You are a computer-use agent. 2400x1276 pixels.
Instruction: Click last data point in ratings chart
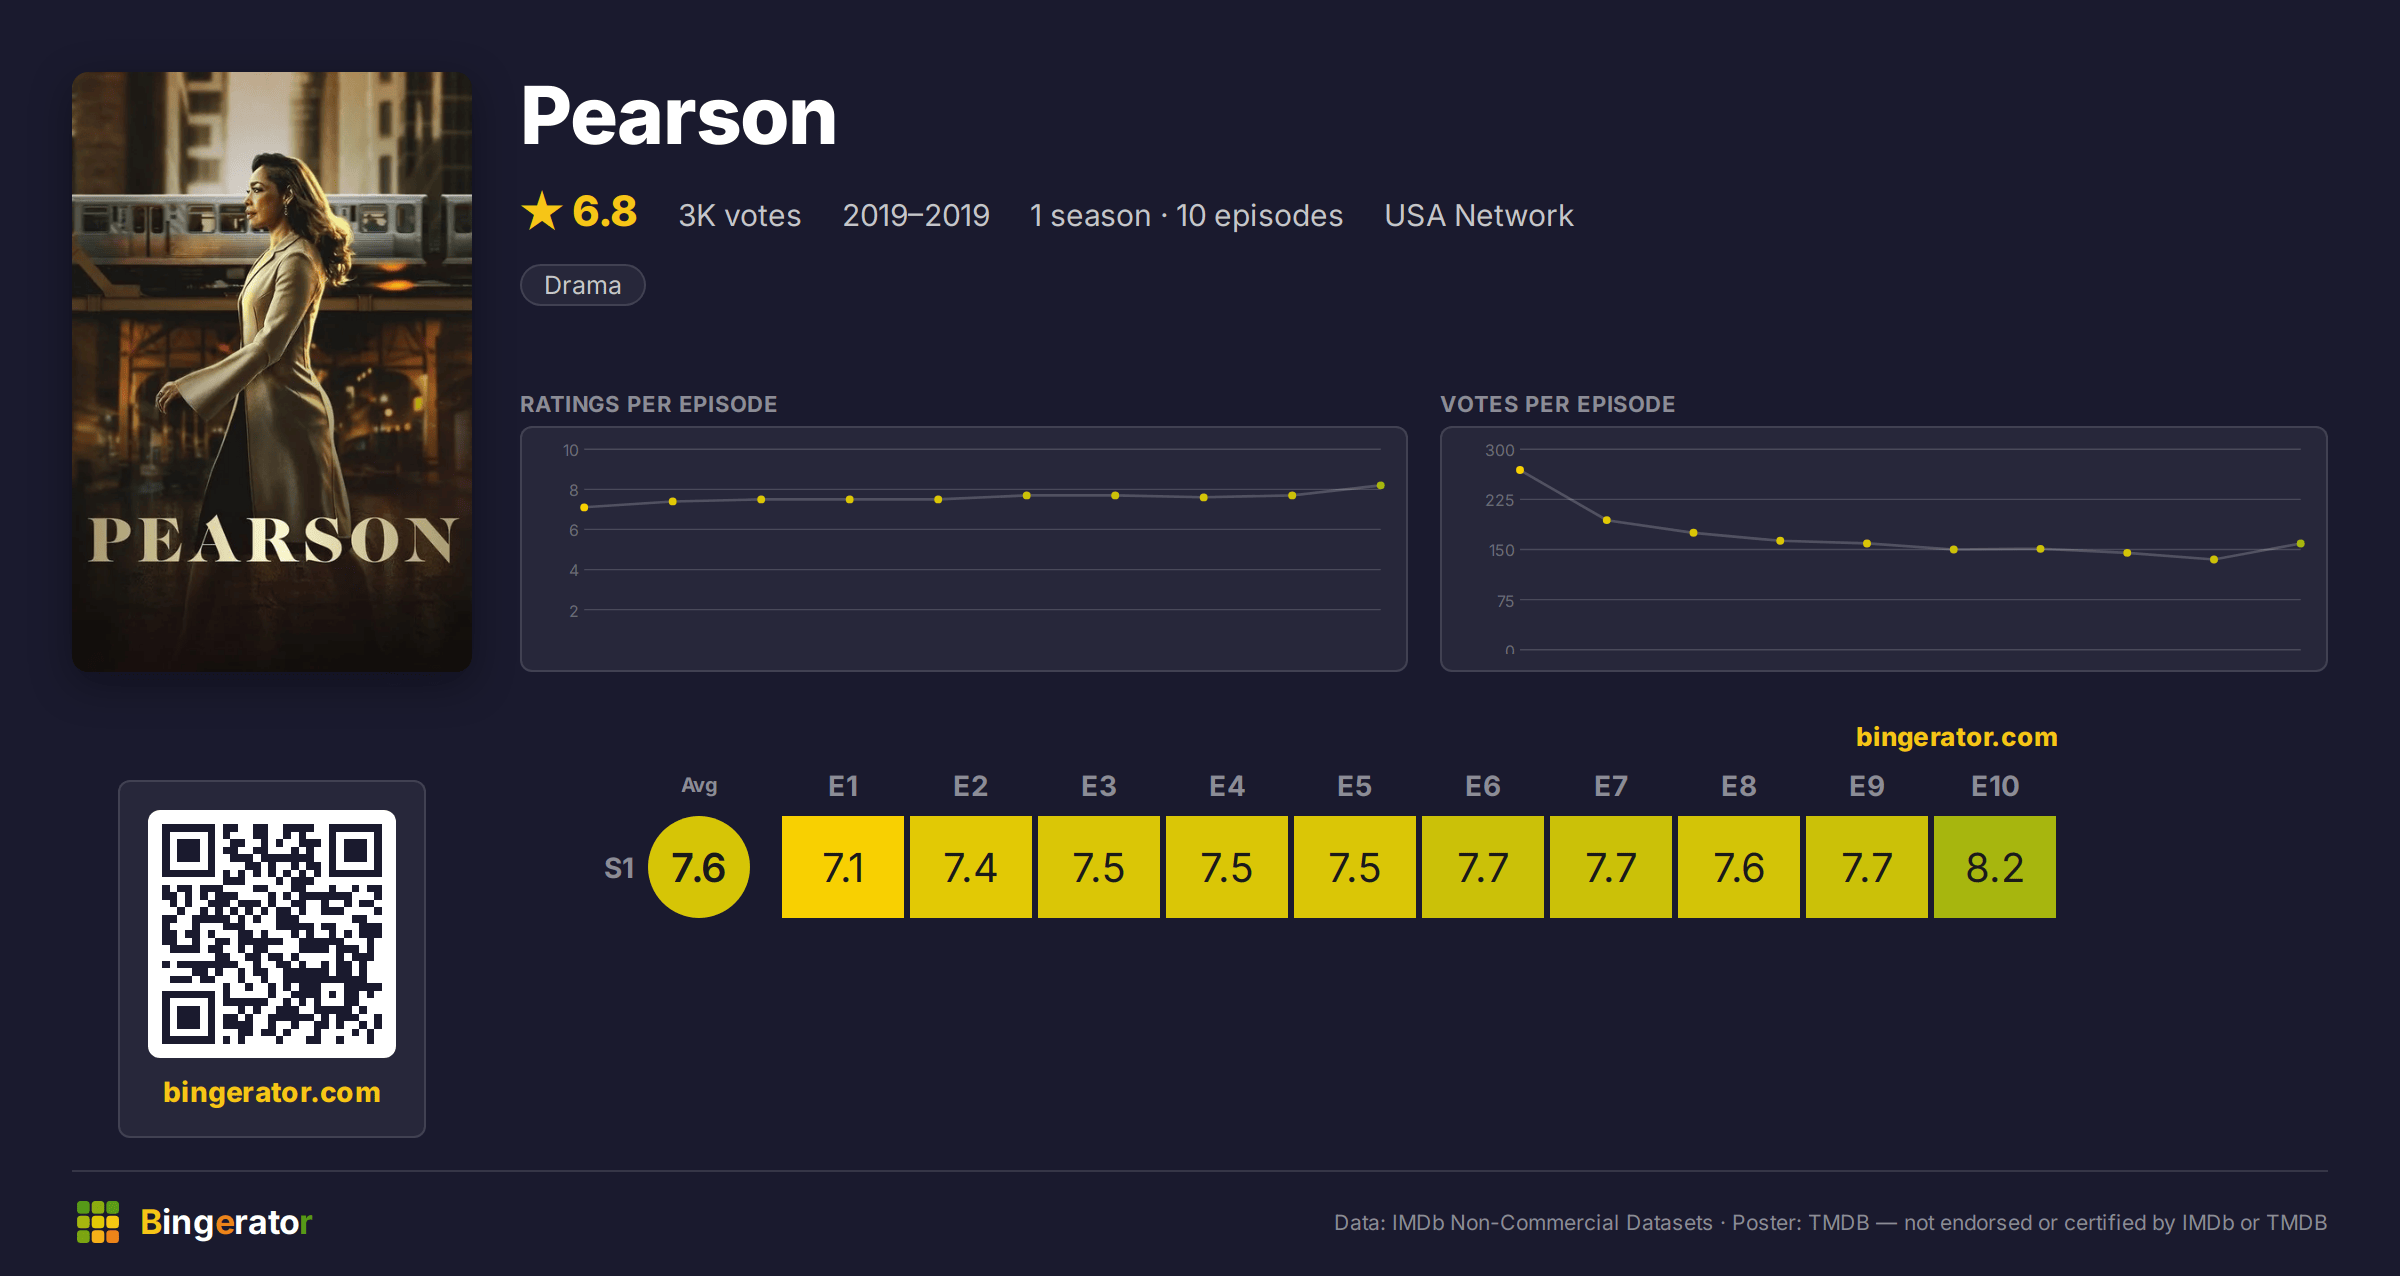(x=1381, y=486)
